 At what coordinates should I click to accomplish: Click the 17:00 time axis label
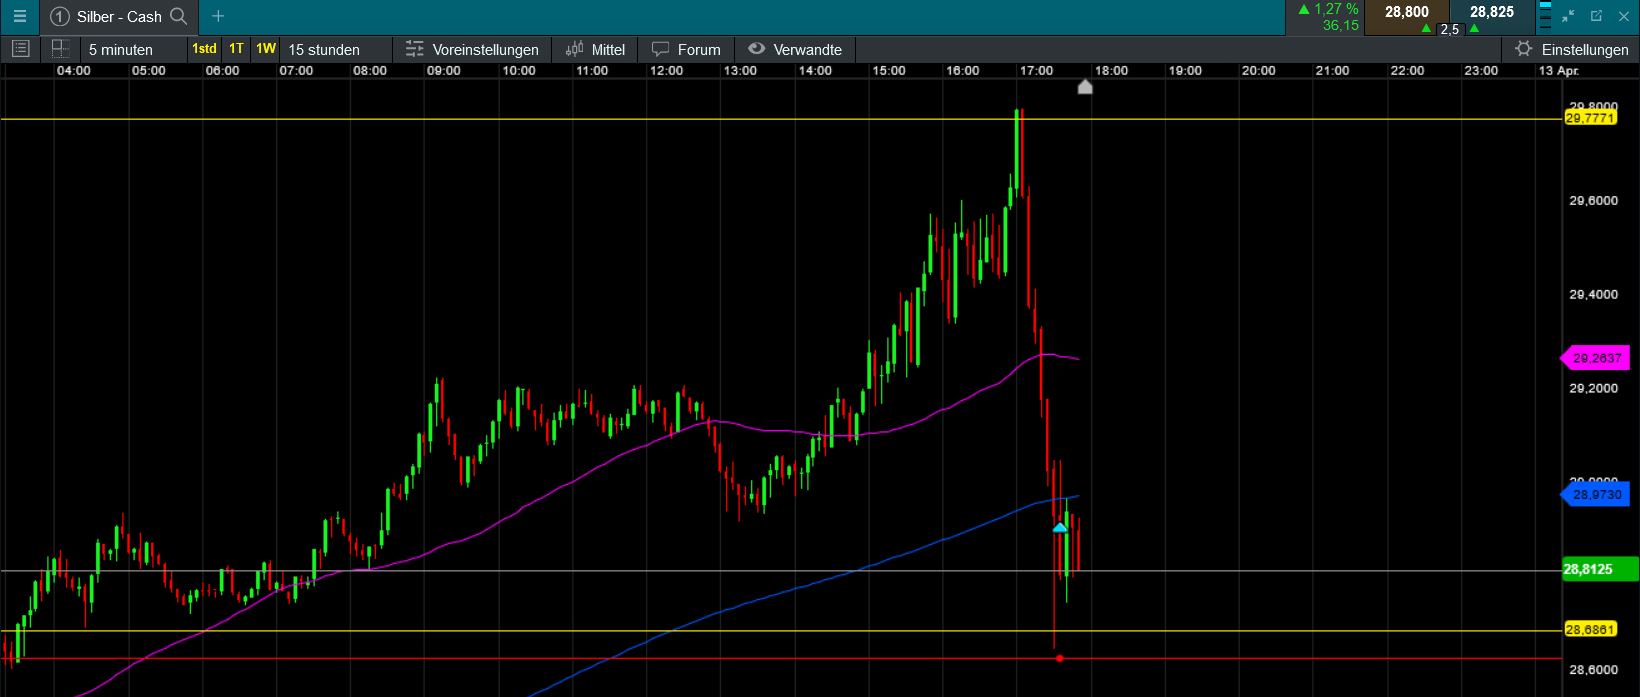1036,70
